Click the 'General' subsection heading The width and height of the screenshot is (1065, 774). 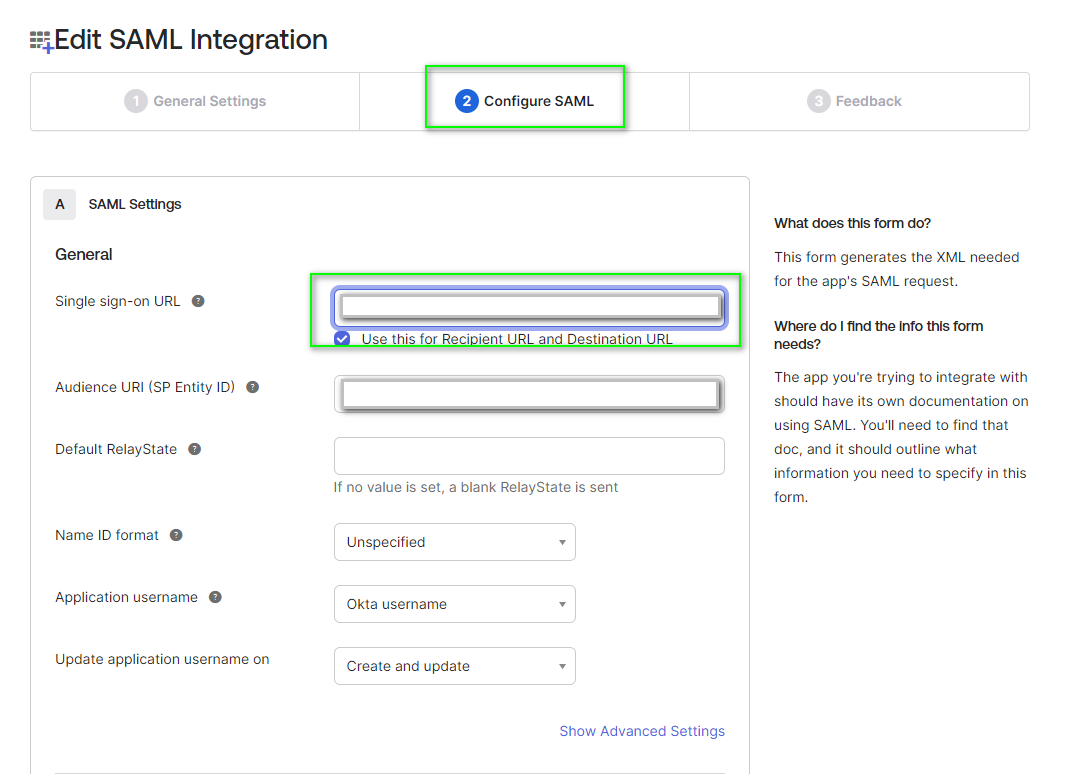click(84, 255)
